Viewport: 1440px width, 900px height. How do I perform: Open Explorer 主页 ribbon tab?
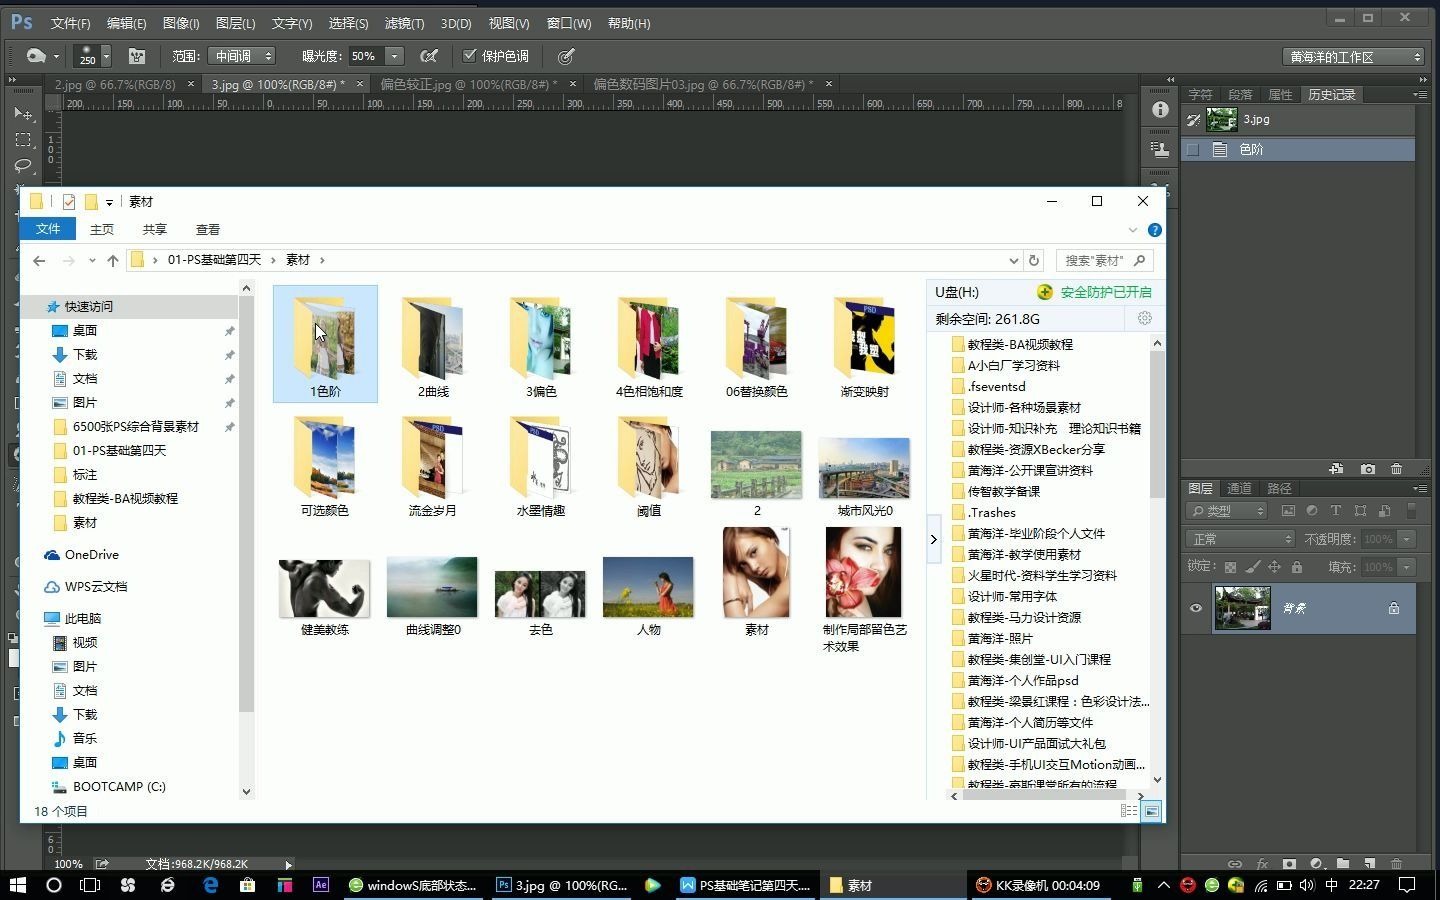coord(102,230)
